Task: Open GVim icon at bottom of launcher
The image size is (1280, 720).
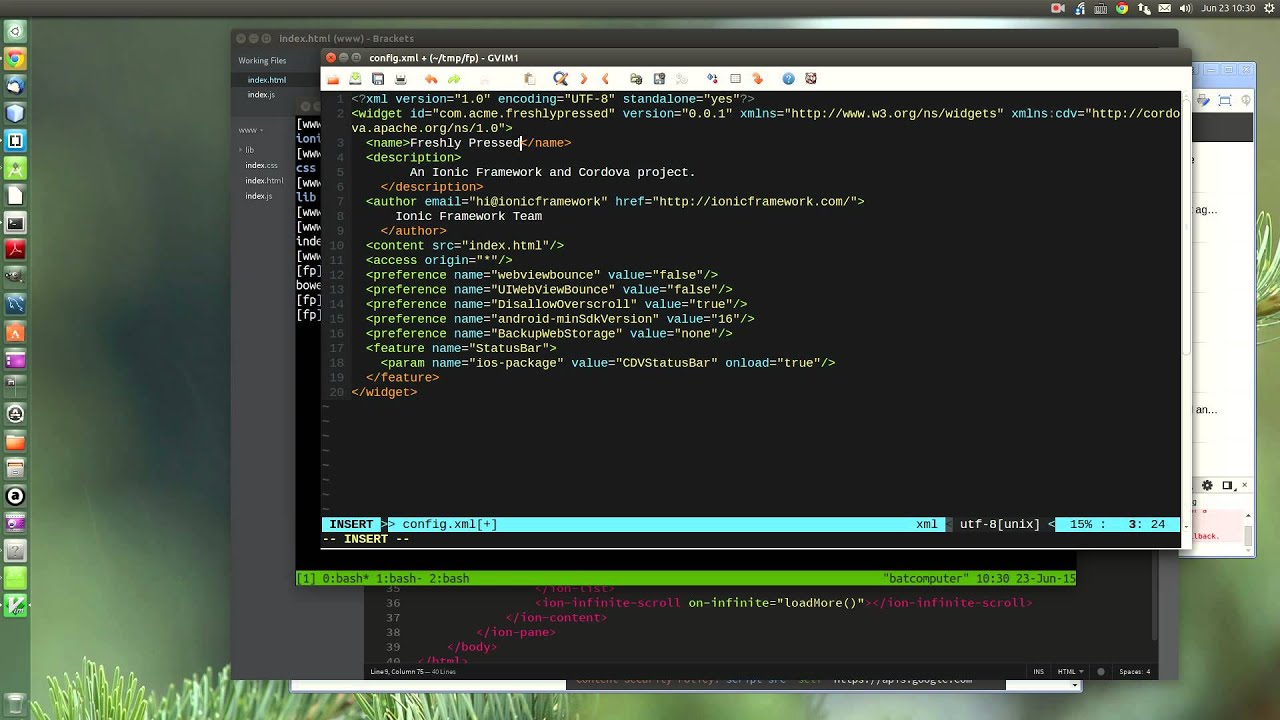Action: pos(15,605)
